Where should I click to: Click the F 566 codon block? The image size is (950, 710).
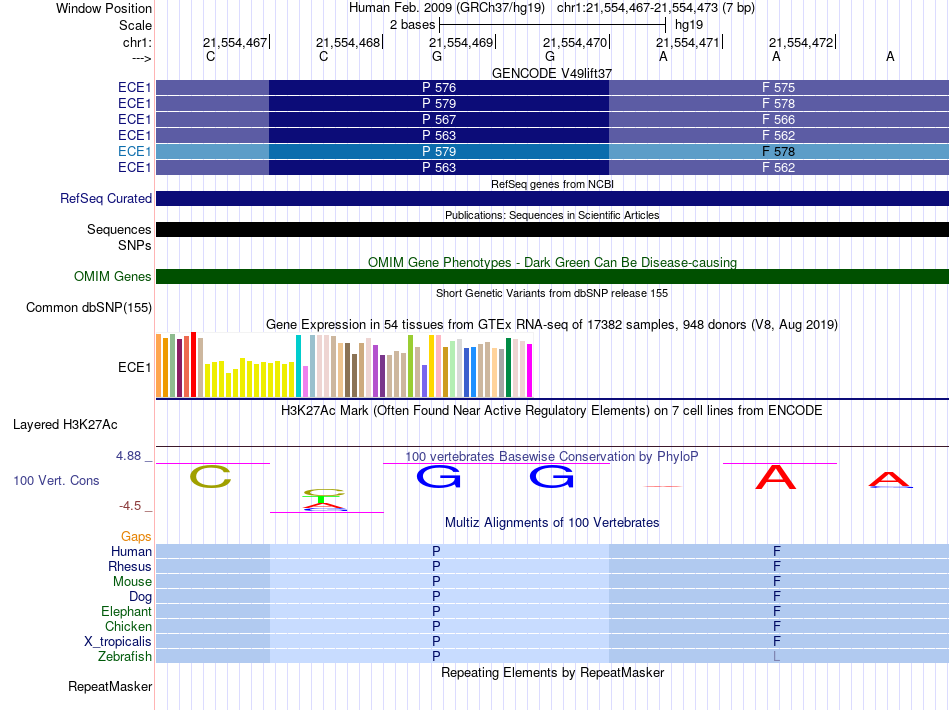pos(779,119)
